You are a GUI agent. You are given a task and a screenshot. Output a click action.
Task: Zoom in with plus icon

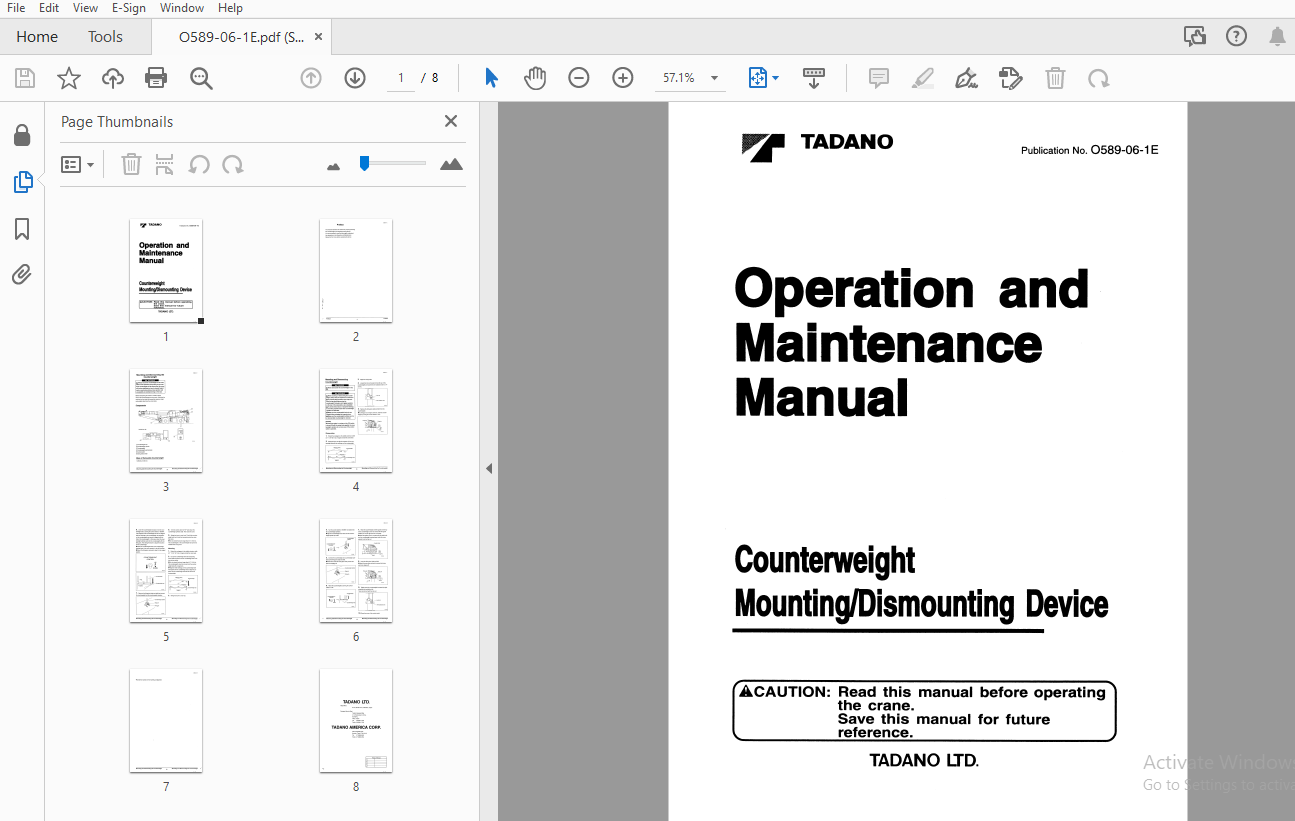pos(623,78)
